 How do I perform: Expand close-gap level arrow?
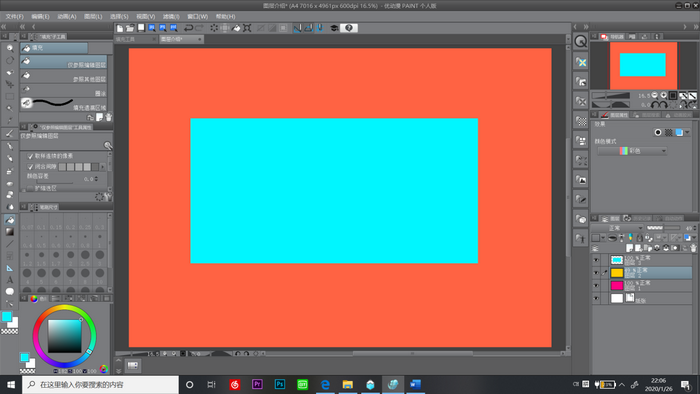pyautogui.click(x=103, y=166)
